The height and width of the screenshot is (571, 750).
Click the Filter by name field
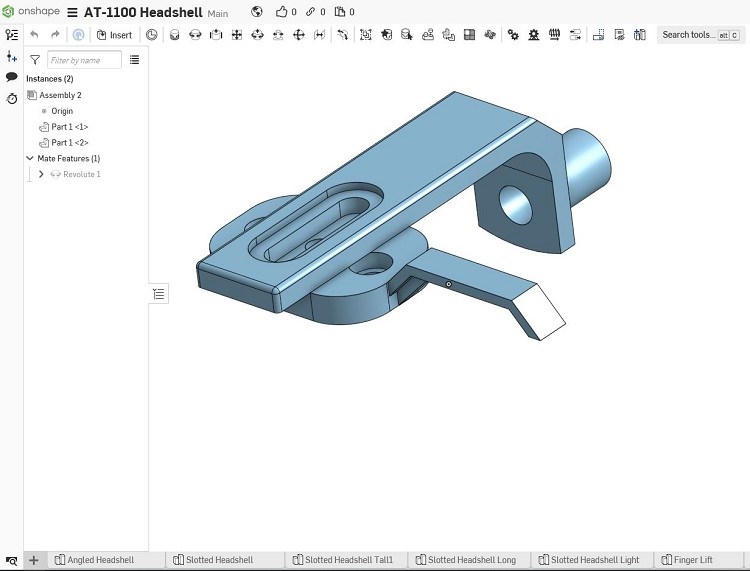coord(84,60)
